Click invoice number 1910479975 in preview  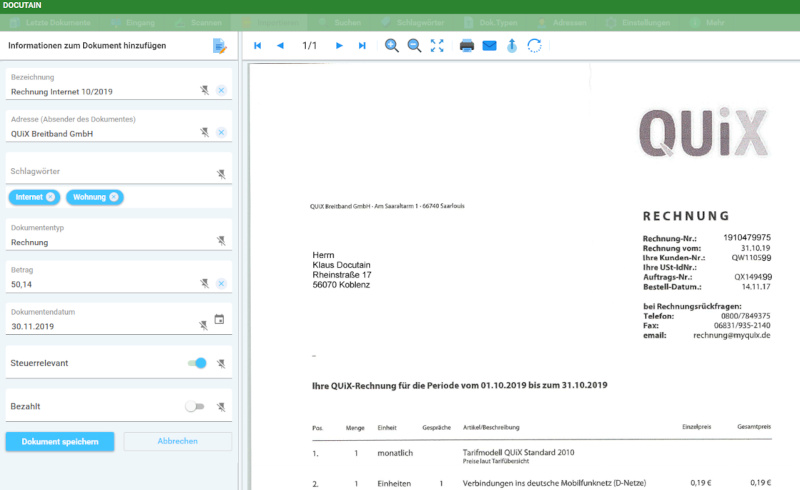pyautogui.click(x=747, y=237)
